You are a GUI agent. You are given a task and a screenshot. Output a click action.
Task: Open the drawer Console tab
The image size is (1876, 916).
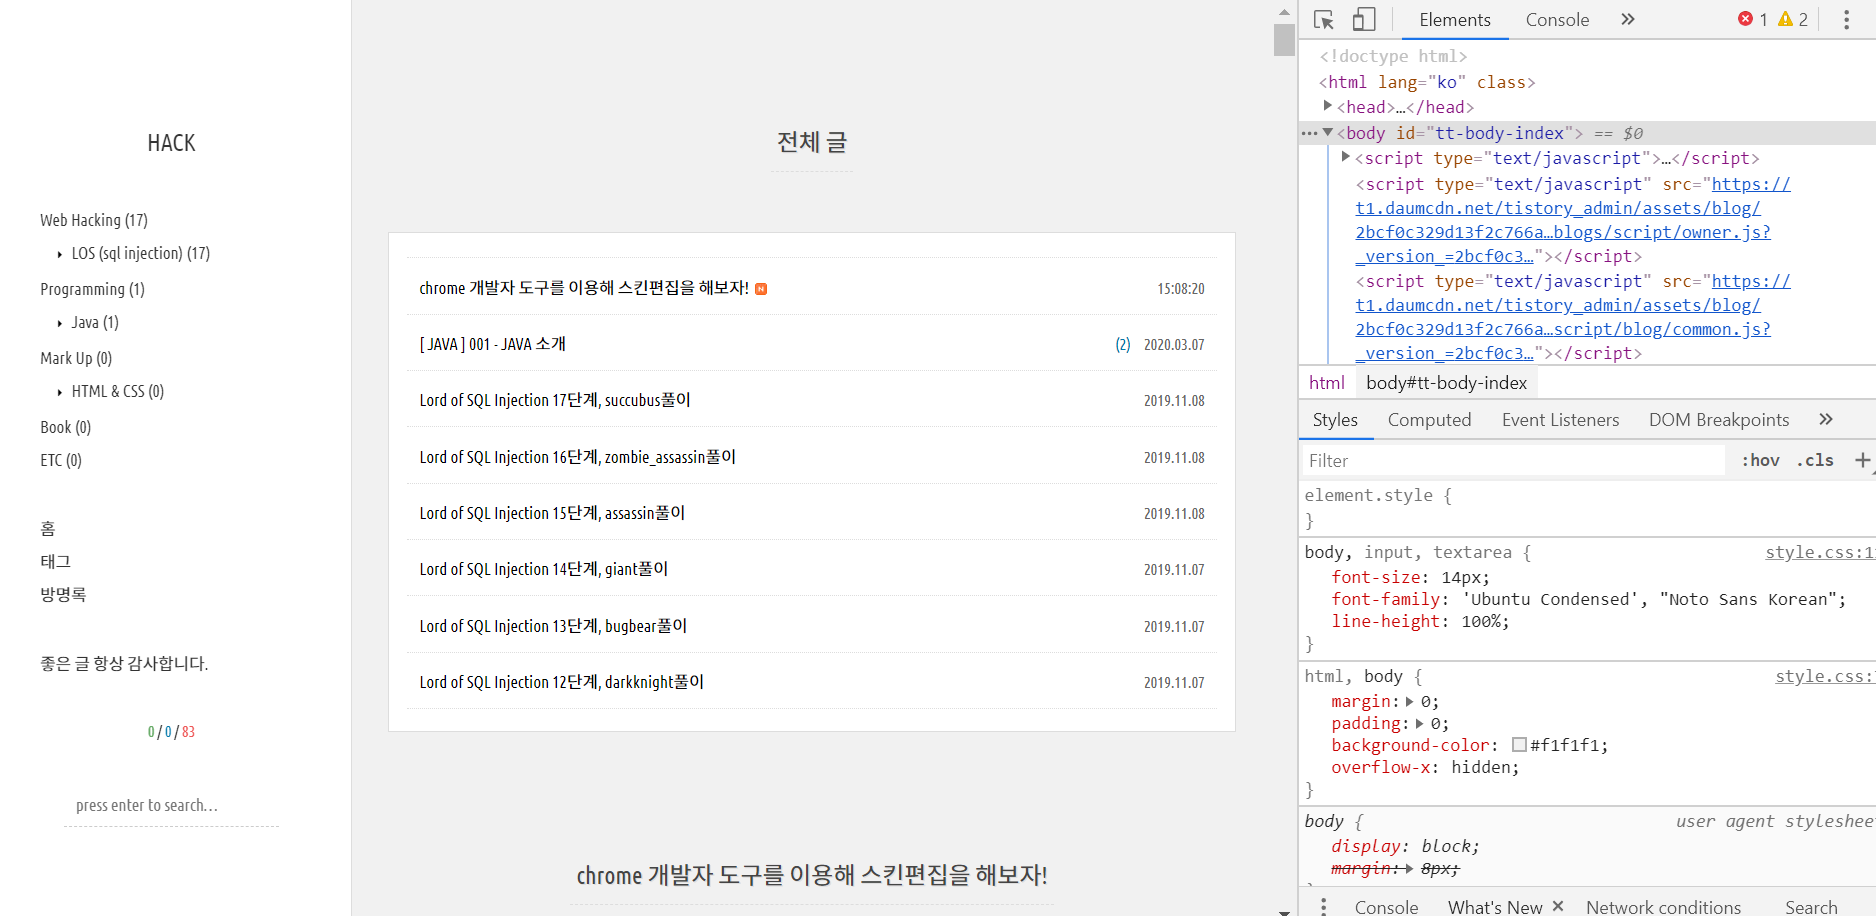pos(1386,907)
